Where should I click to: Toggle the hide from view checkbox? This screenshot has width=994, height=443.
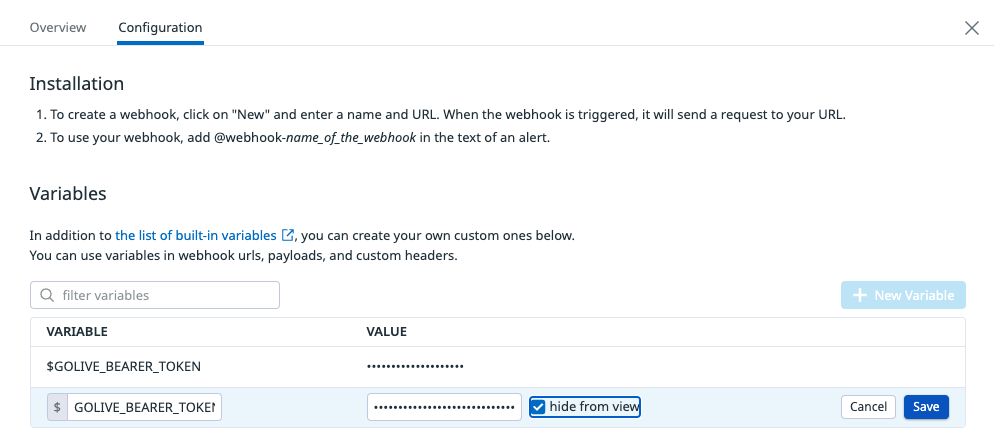pos(539,407)
